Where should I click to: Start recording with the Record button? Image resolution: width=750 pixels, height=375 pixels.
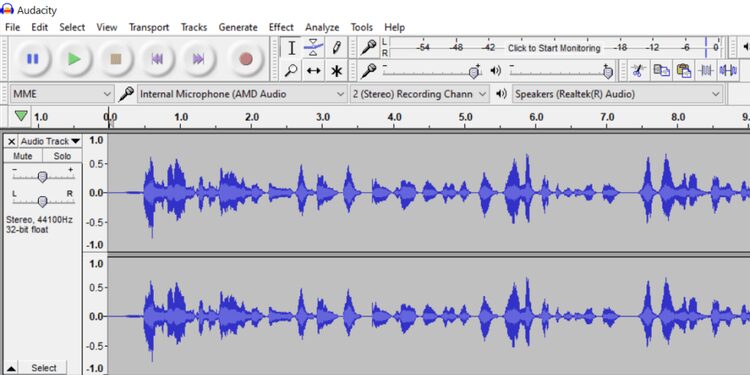[245, 59]
